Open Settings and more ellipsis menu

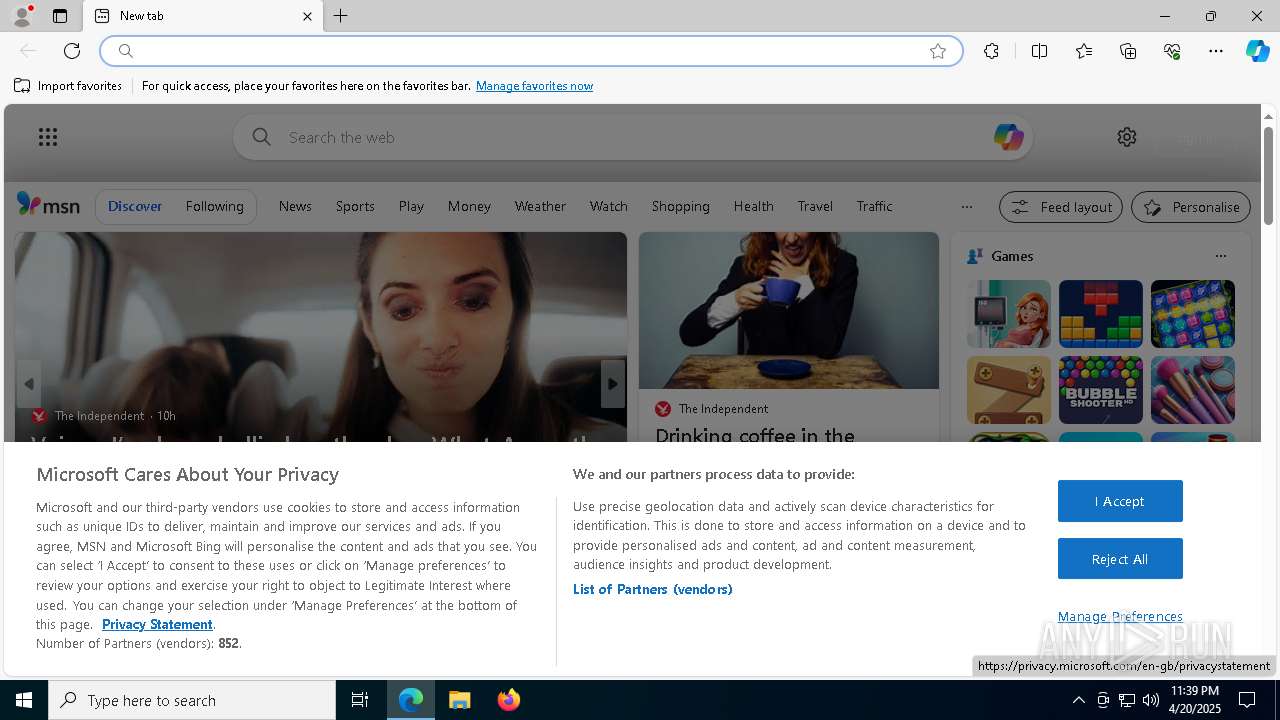tap(1216, 51)
